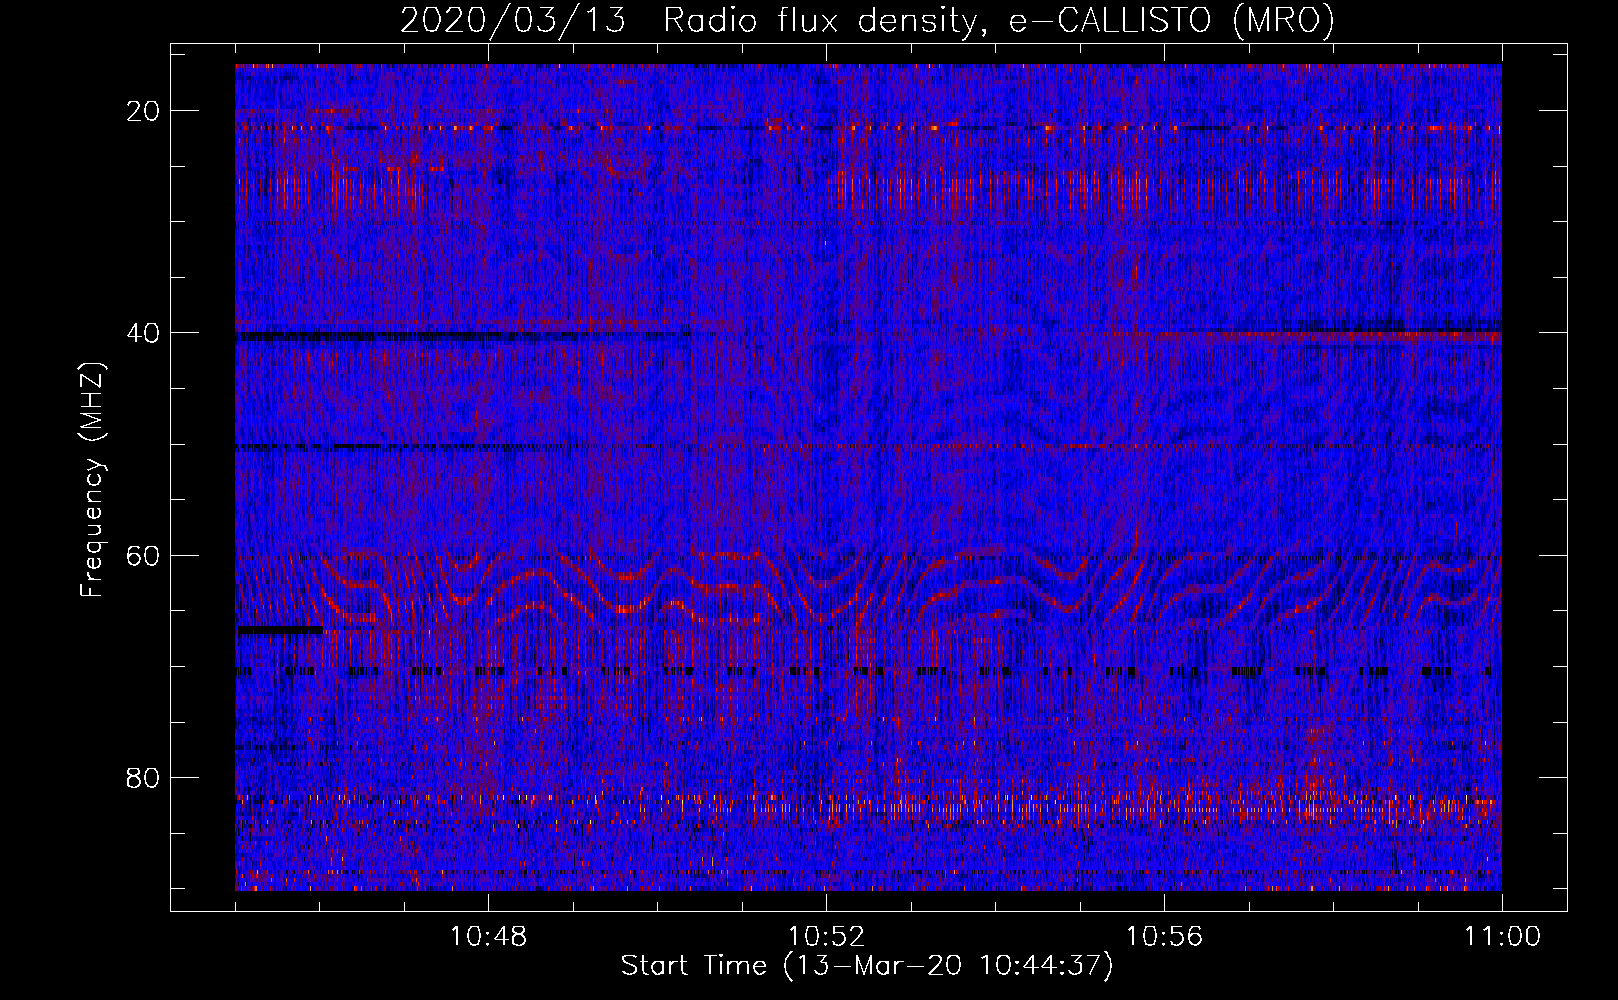Click the '10:48' time tick label
The height and width of the screenshot is (1000, 1618).
pos(488,937)
